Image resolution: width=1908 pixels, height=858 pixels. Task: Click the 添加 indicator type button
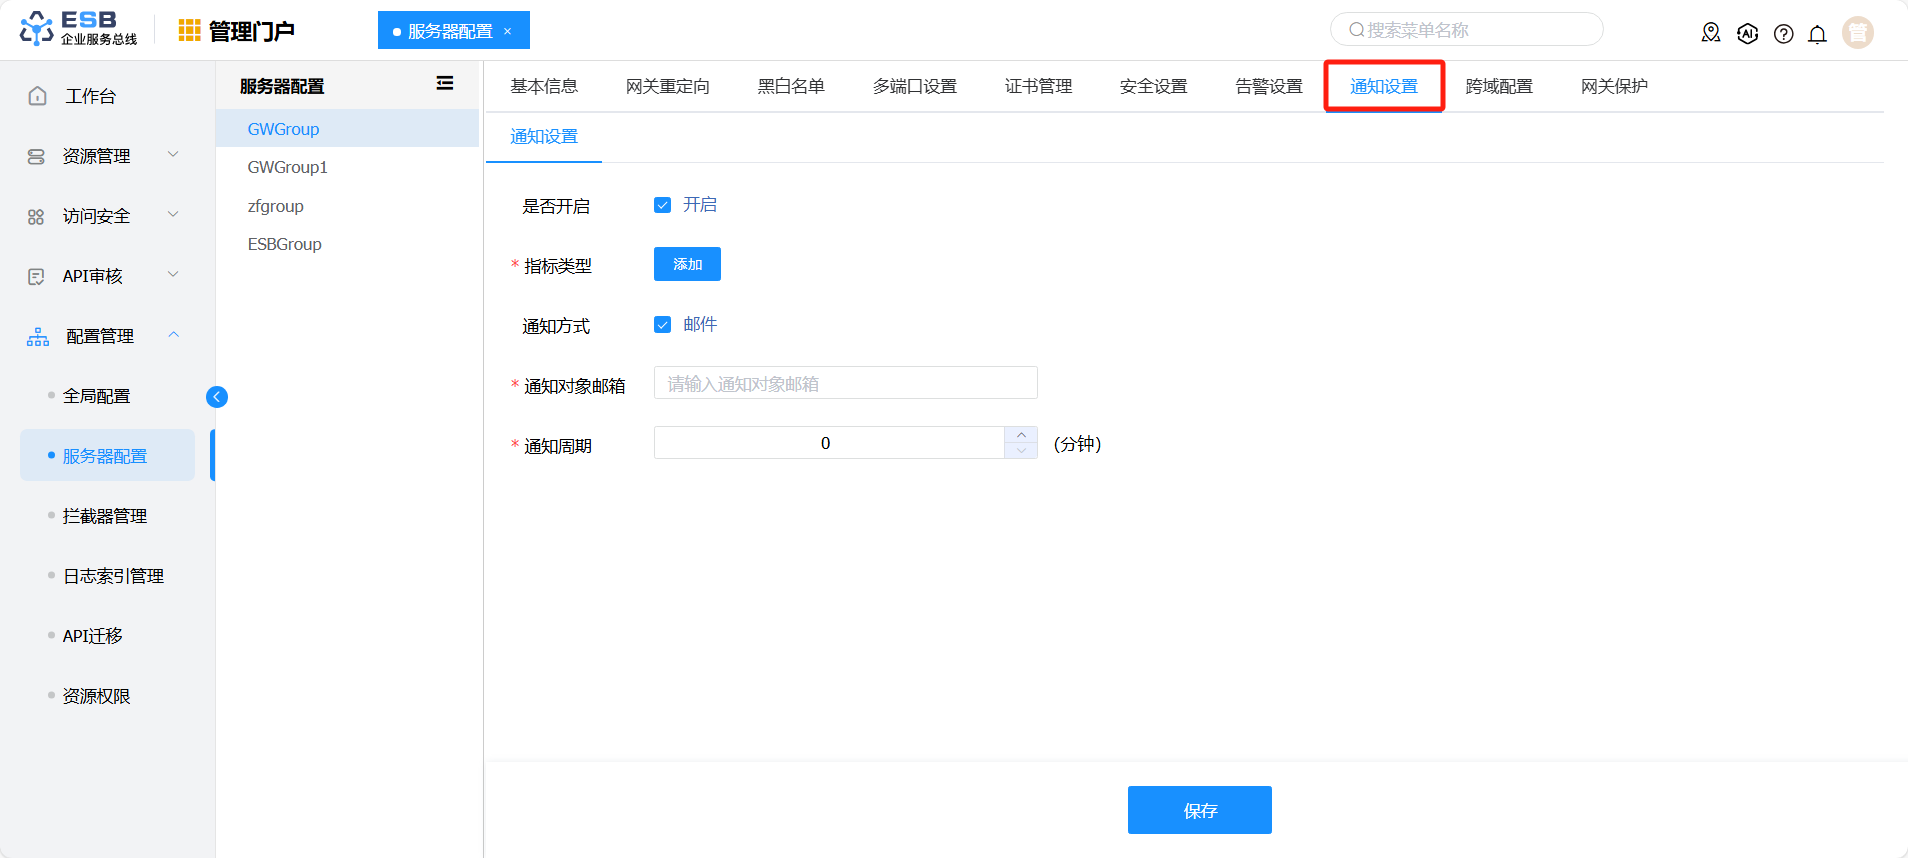[x=687, y=264]
